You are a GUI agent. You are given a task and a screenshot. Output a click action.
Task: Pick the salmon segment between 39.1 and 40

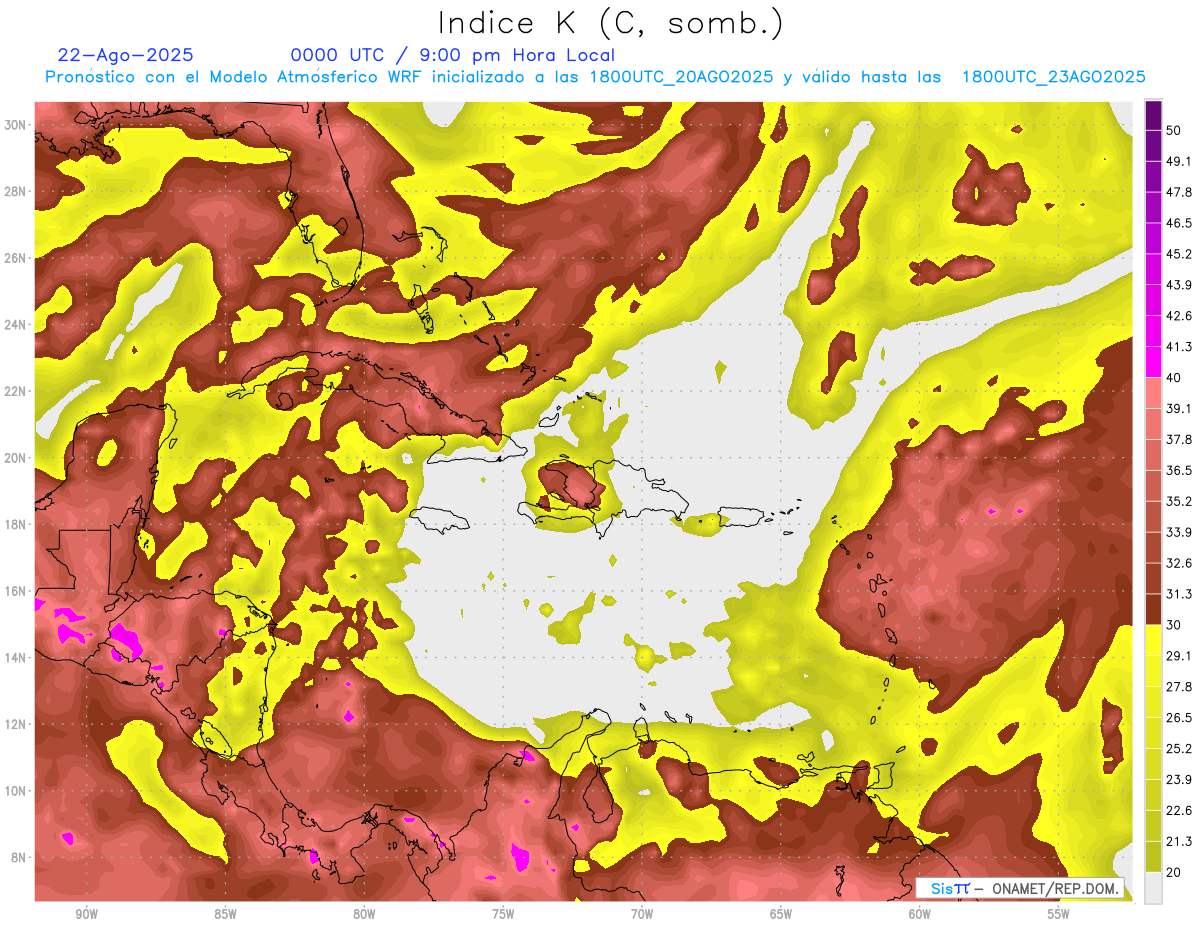coord(1153,393)
